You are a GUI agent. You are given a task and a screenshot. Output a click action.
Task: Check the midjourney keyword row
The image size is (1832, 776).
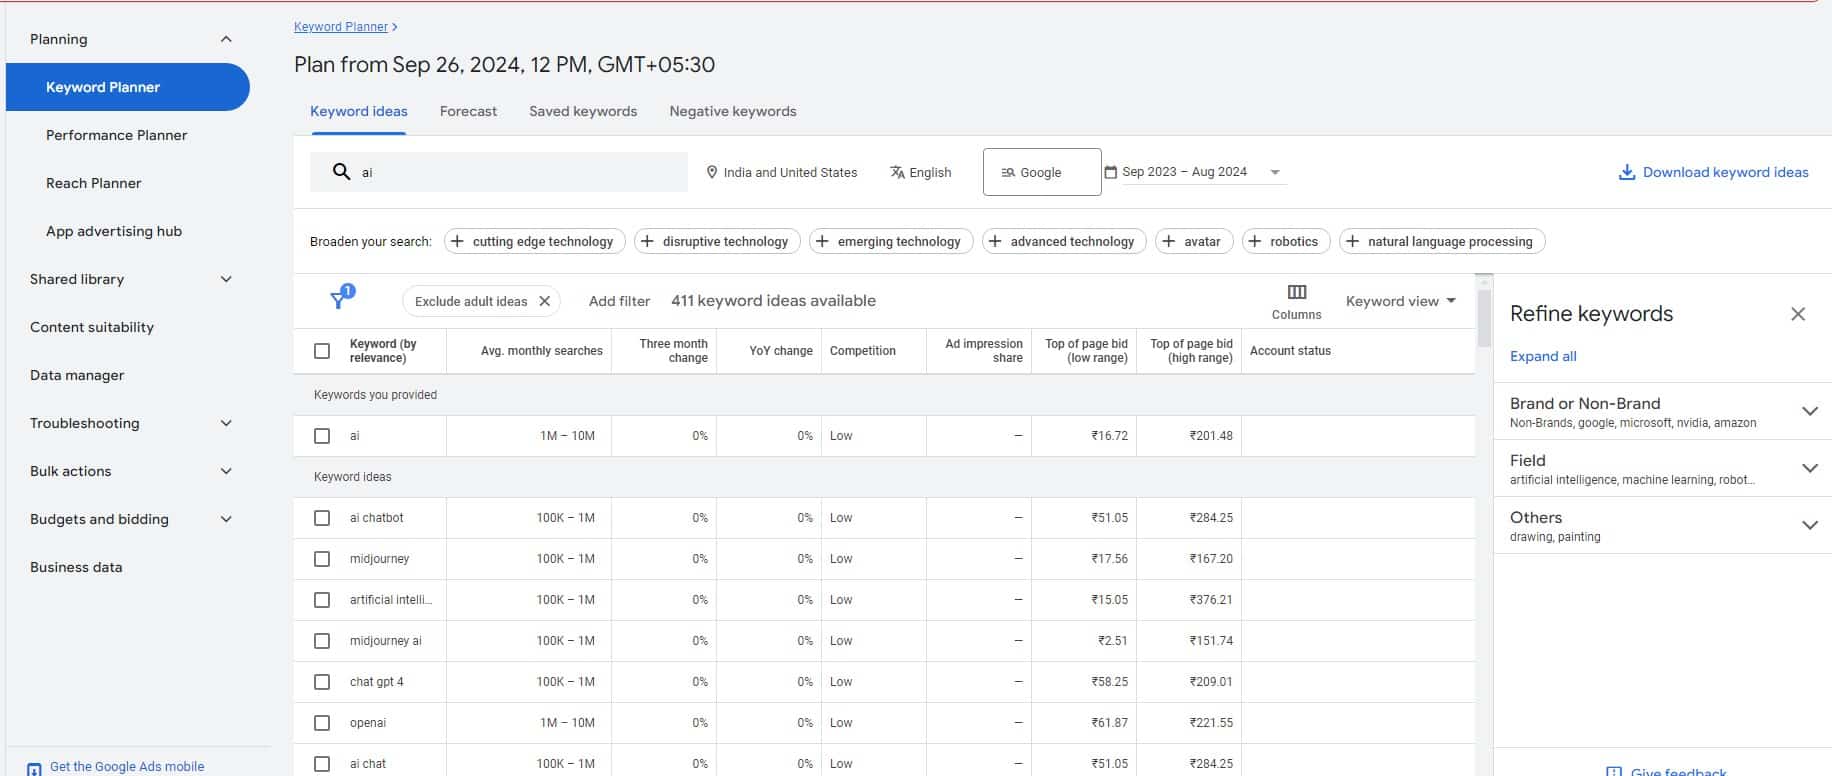click(x=322, y=559)
